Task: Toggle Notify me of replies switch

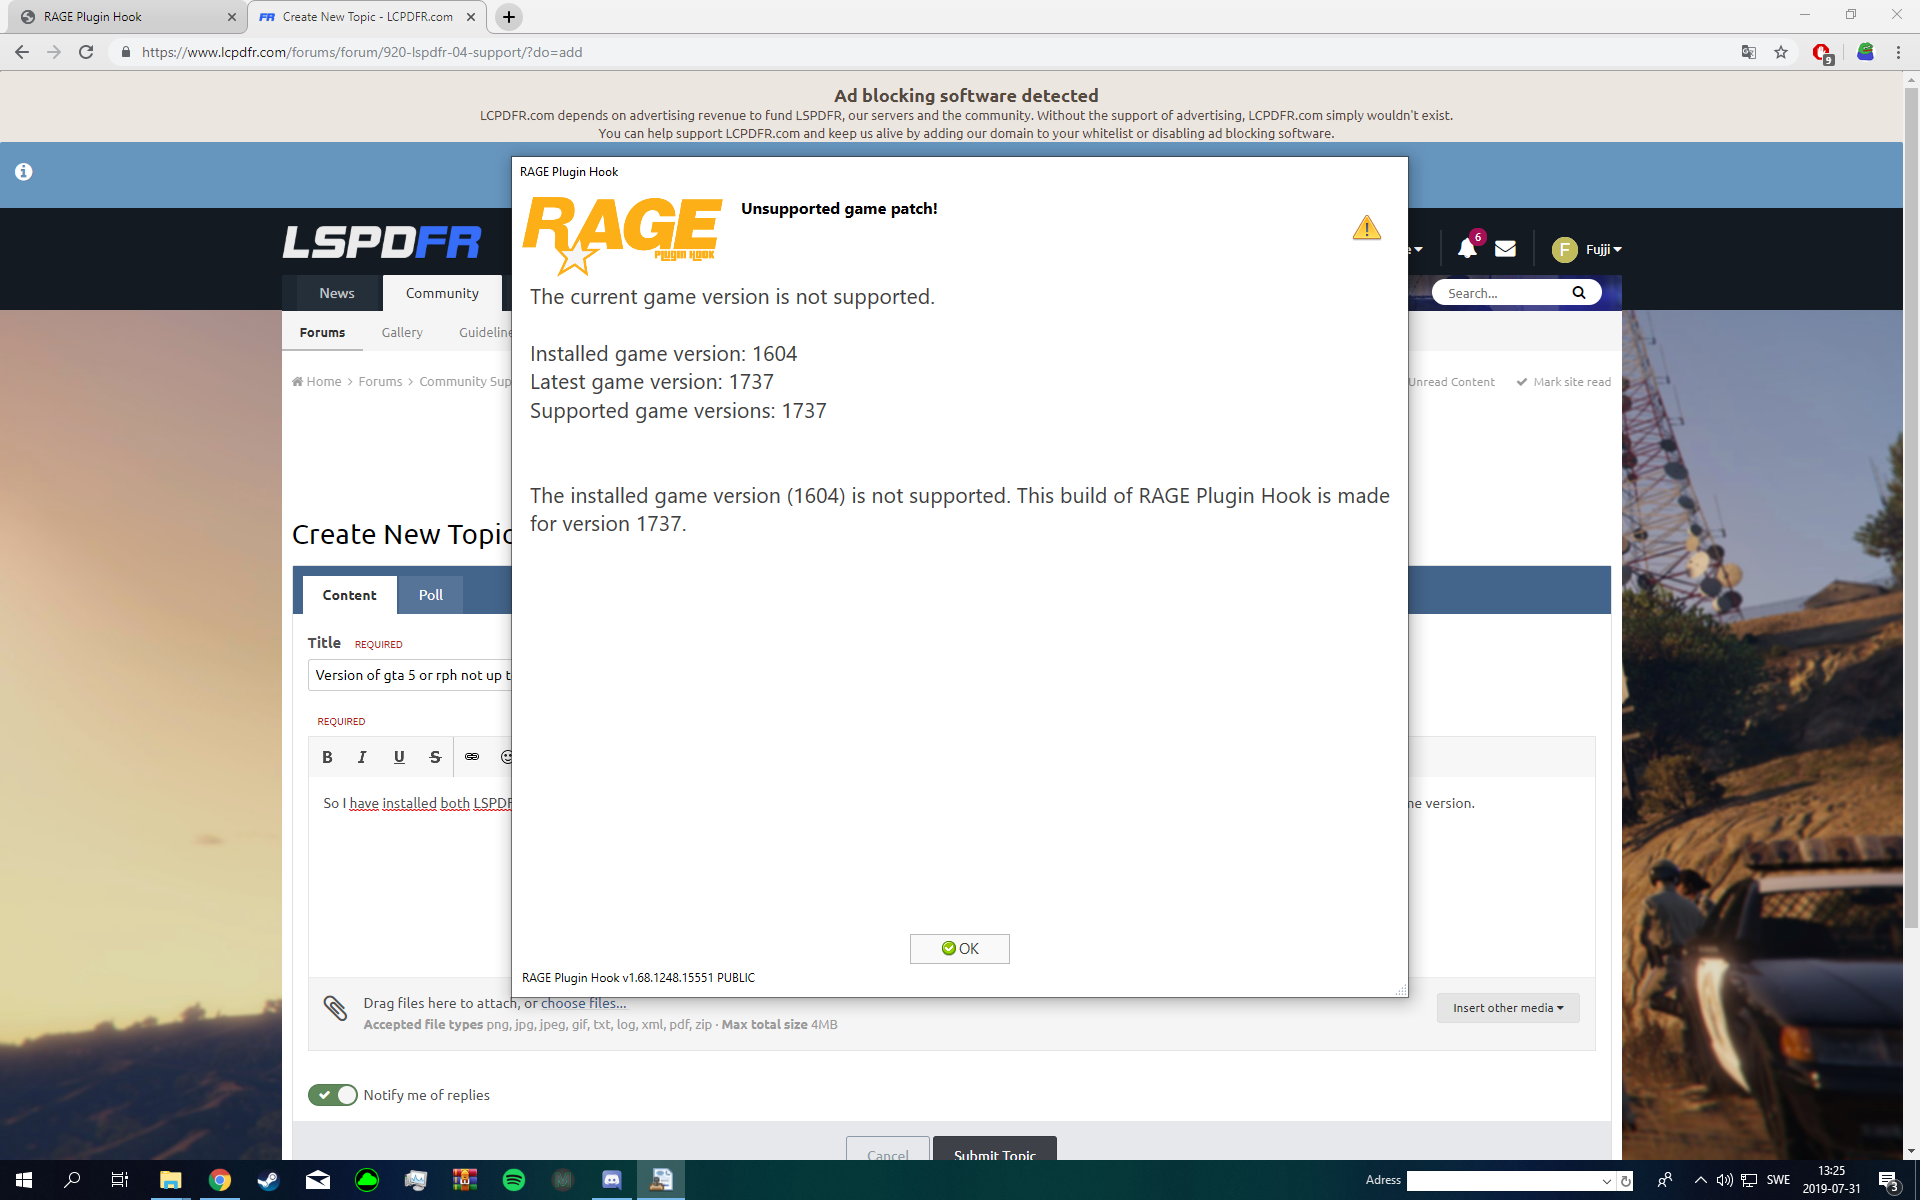Action: tap(333, 1095)
